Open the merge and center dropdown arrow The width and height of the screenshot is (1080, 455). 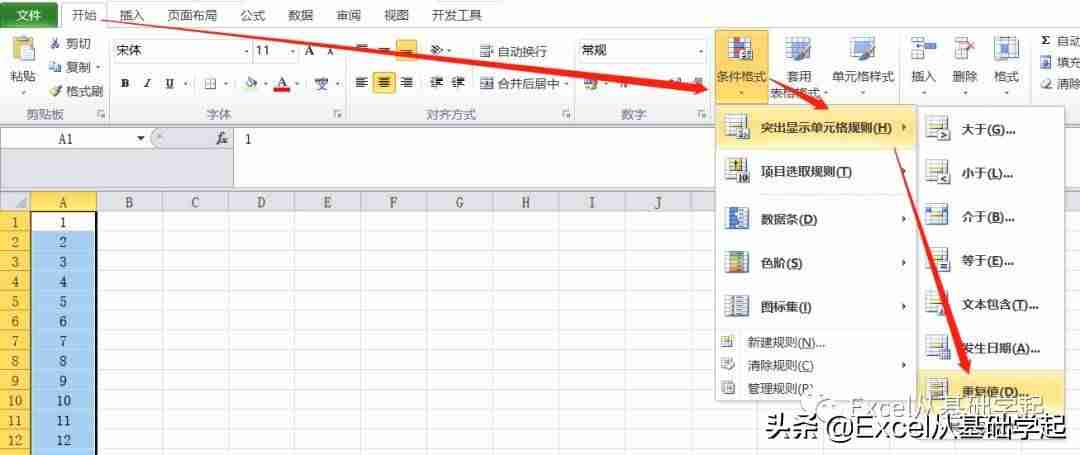566,84
